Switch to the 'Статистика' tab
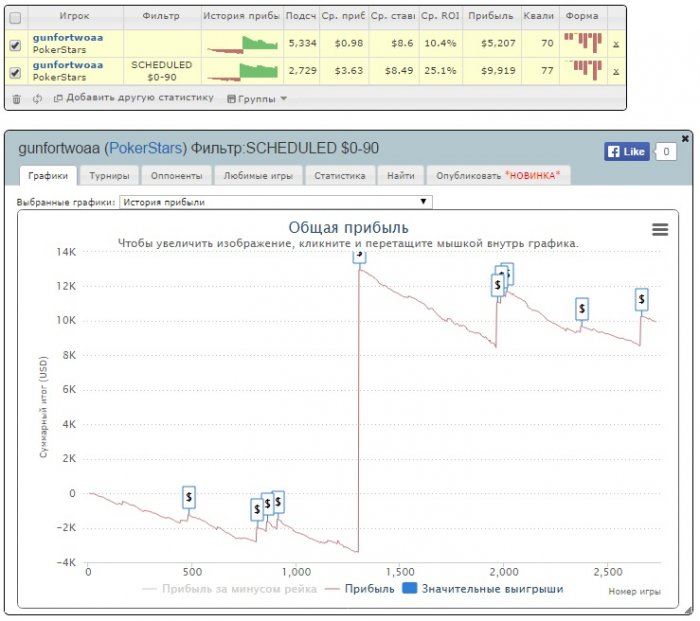The width and height of the screenshot is (700, 621). tap(340, 175)
